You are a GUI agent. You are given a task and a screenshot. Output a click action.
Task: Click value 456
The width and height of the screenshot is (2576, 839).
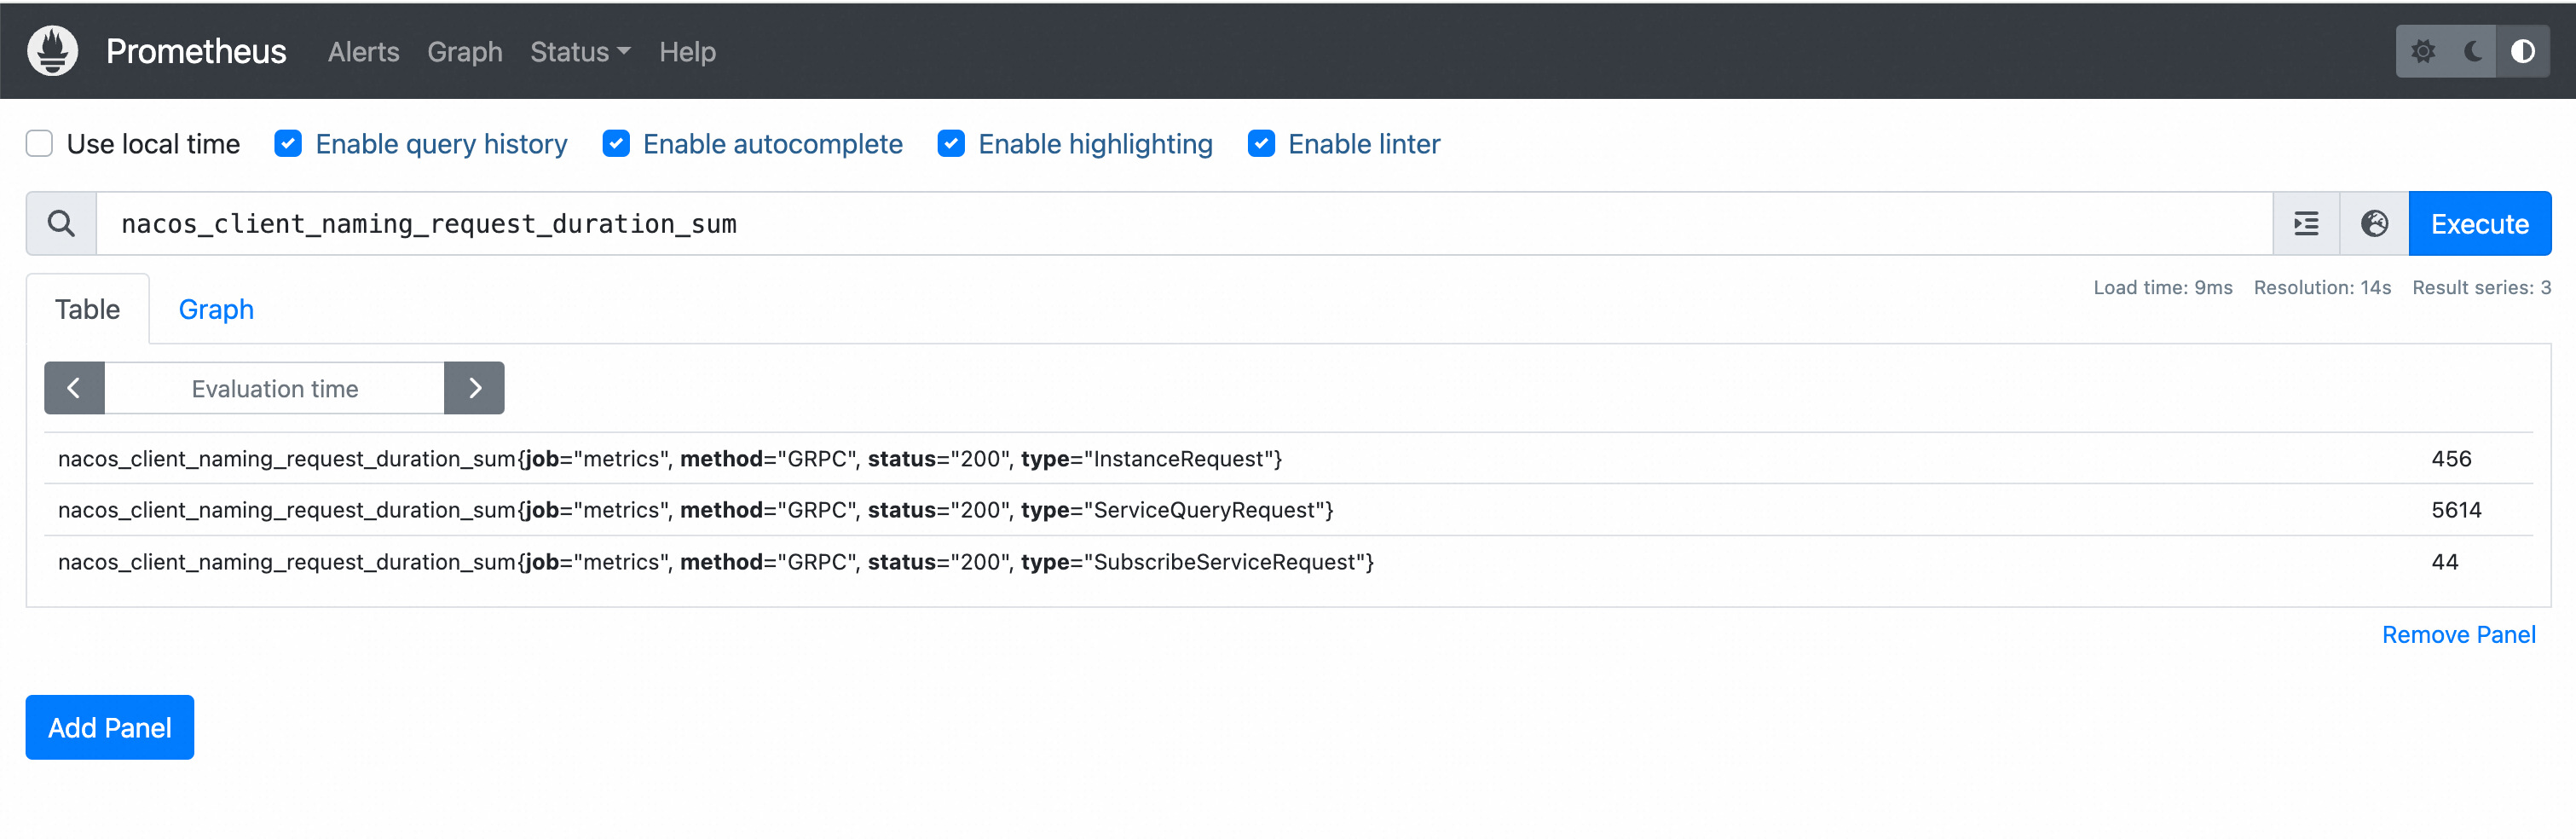[x=2451, y=459]
